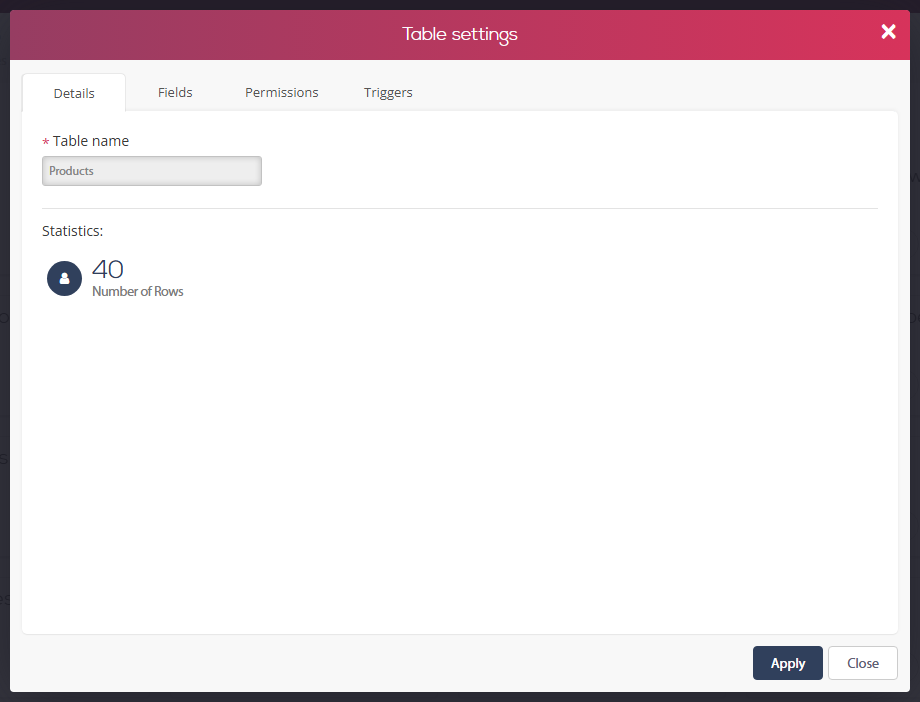Screen dimensions: 920x702
Task: Click the Table name field label
Action: 91,141
